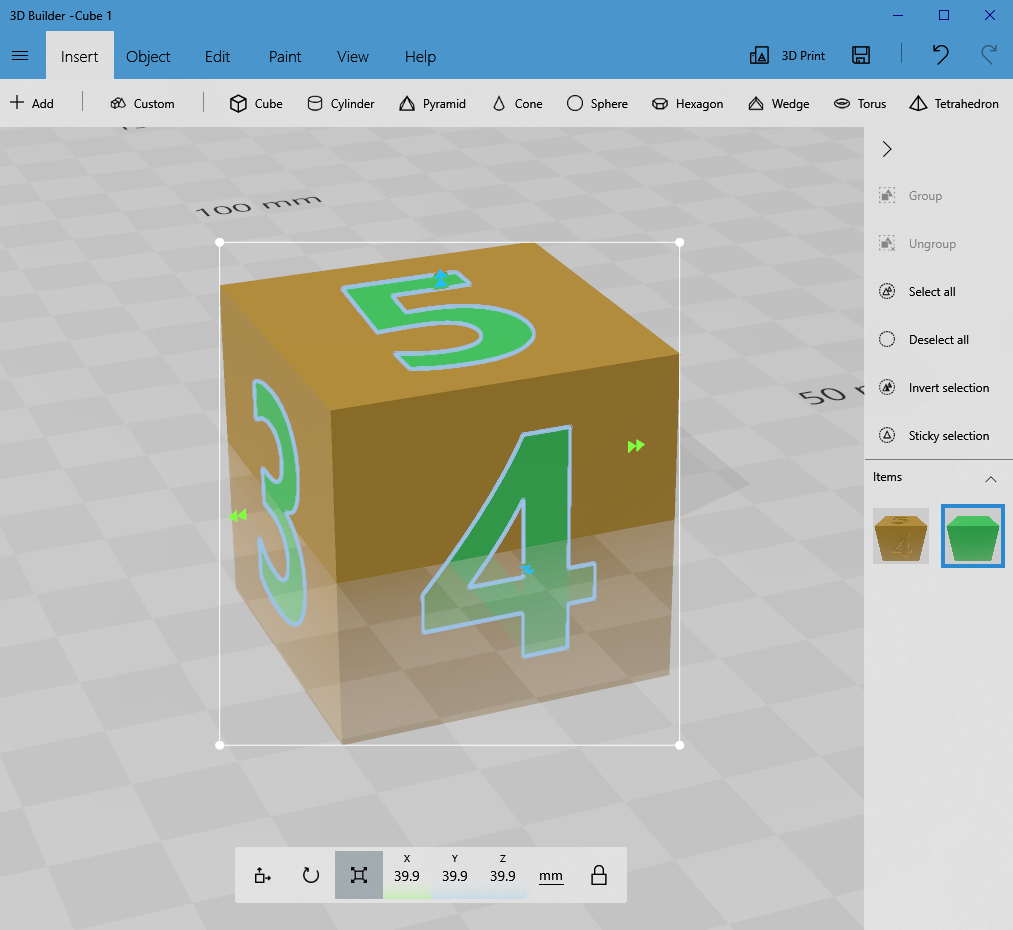Open the View tab

point(353,56)
